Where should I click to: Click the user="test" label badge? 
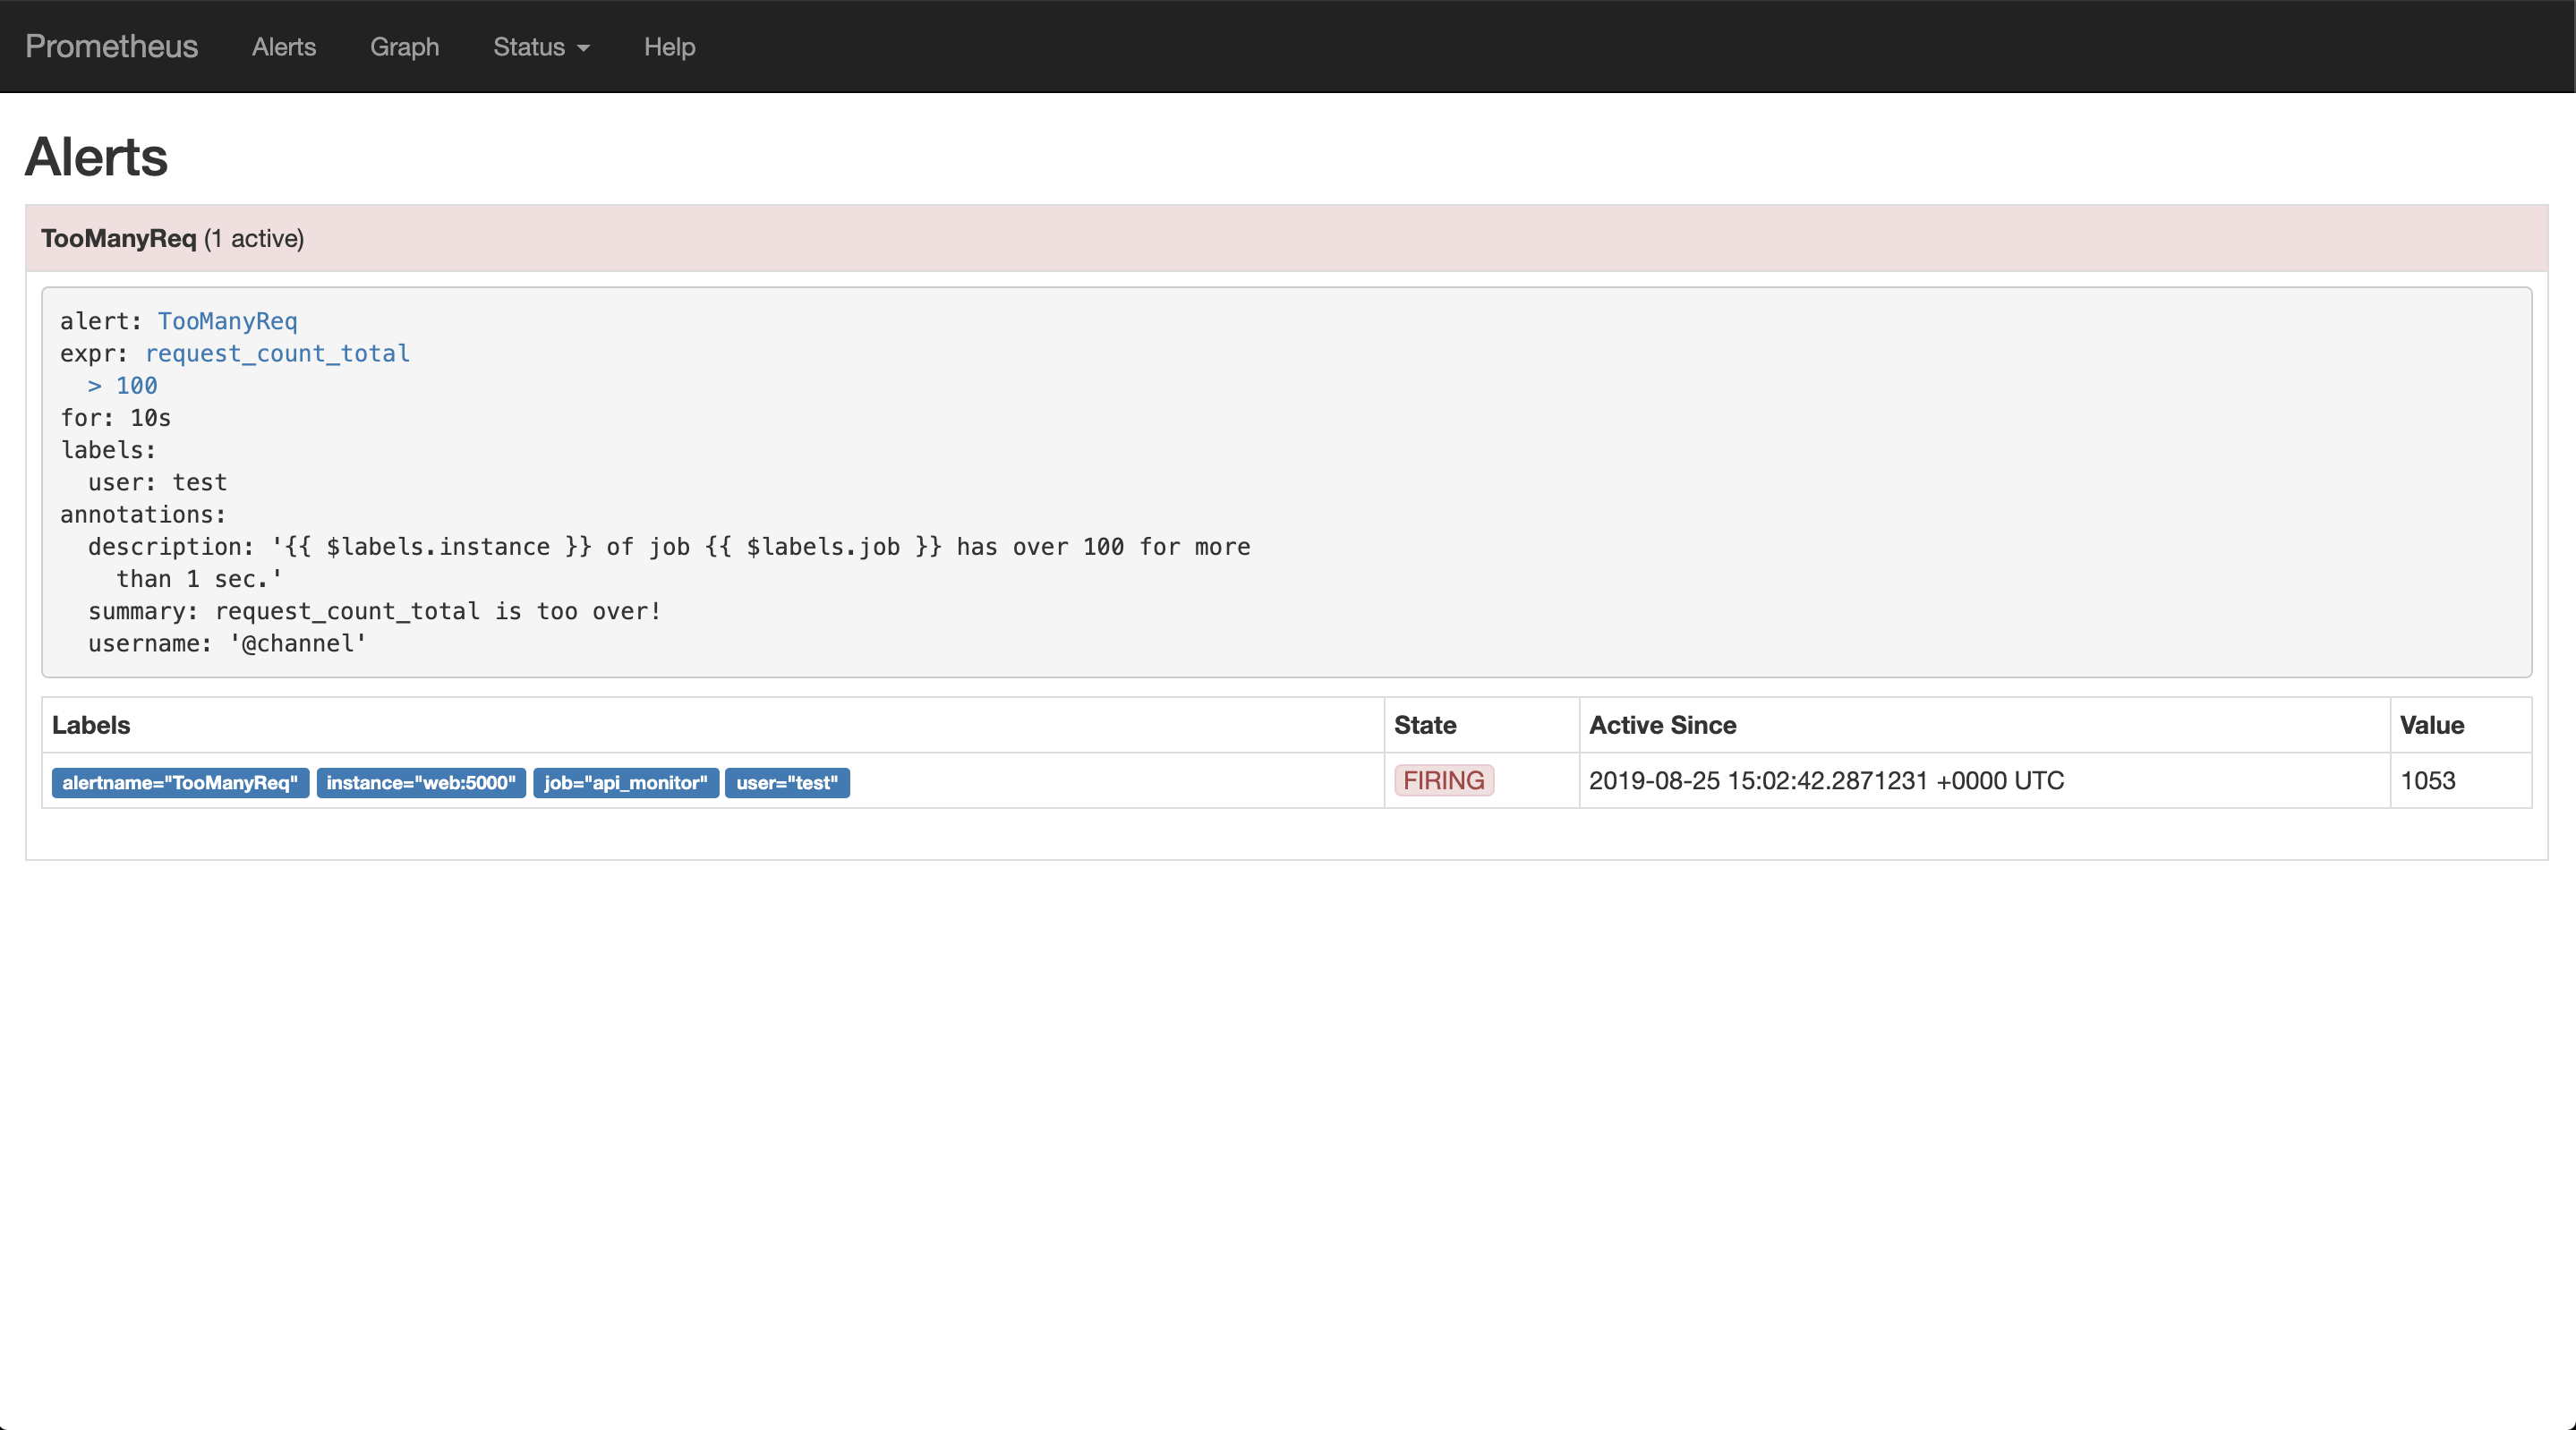787,782
